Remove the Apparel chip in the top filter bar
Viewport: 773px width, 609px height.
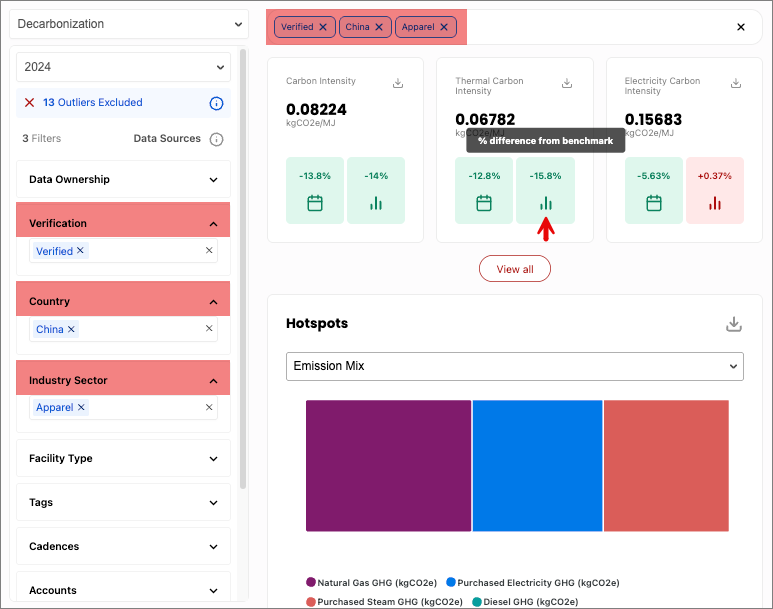(x=444, y=27)
